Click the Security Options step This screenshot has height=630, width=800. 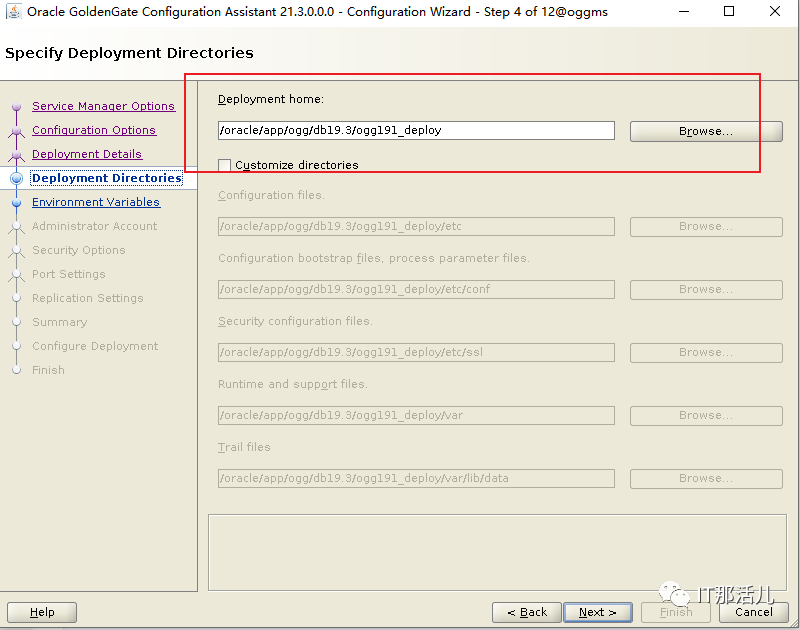click(79, 250)
